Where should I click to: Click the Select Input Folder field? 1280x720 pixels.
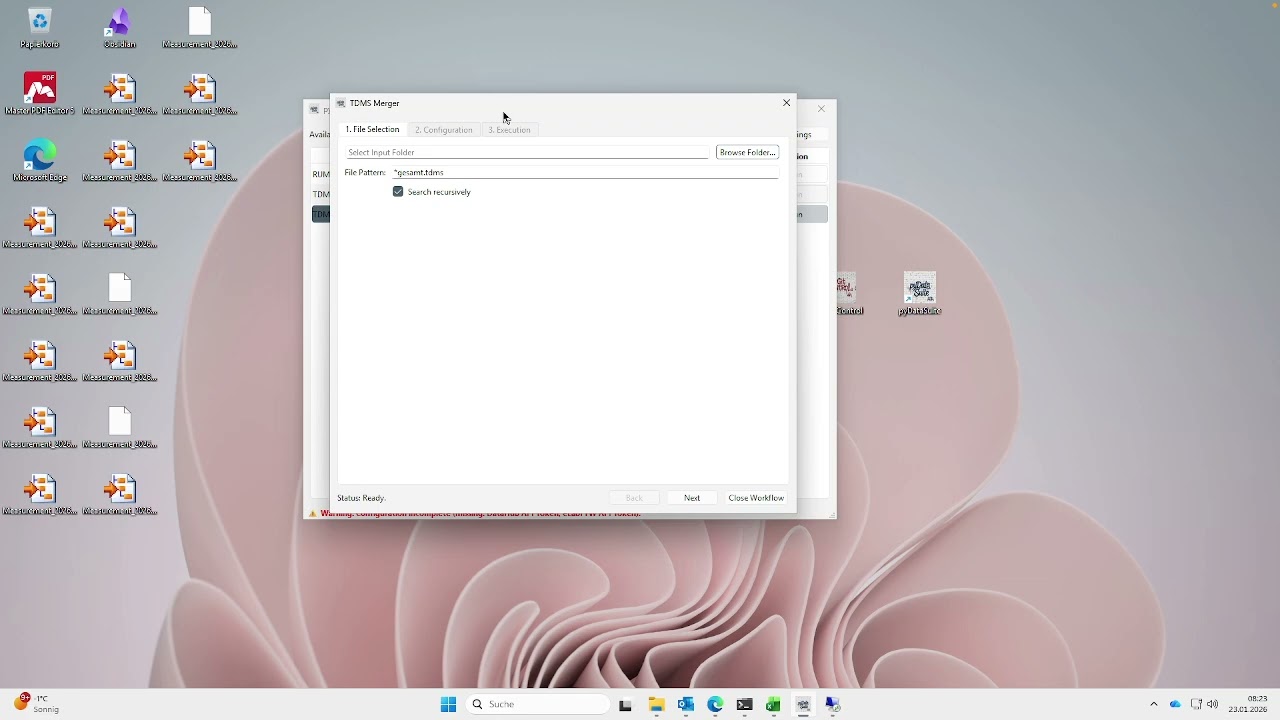pyautogui.click(x=527, y=153)
